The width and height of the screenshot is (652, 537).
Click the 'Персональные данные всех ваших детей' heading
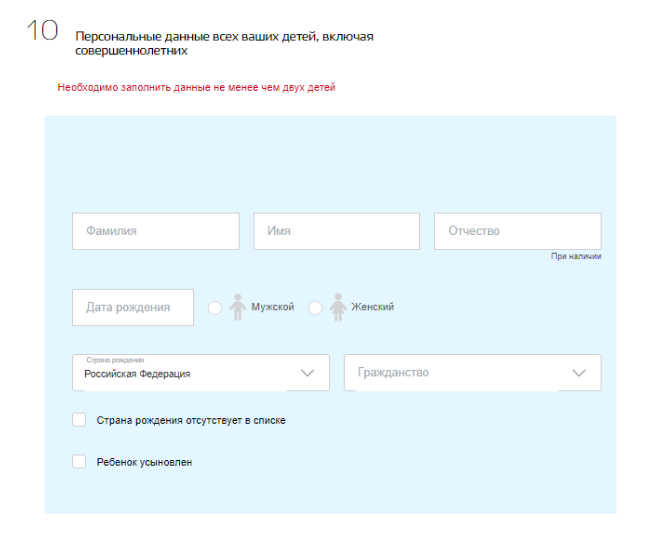pyautogui.click(x=224, y=43)
